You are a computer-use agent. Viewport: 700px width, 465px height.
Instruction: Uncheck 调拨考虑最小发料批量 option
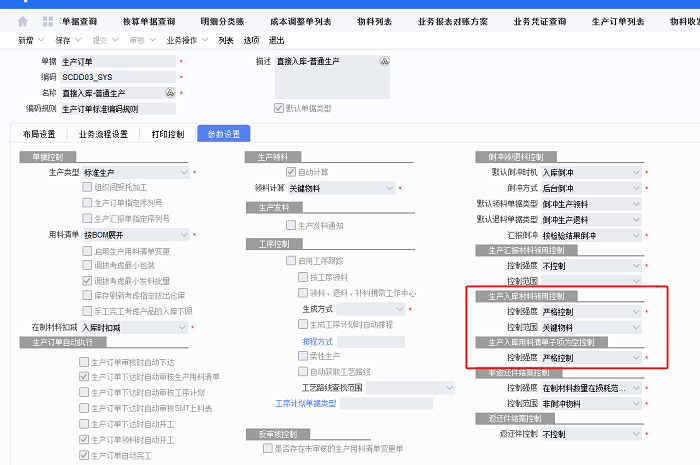point(87,281)
